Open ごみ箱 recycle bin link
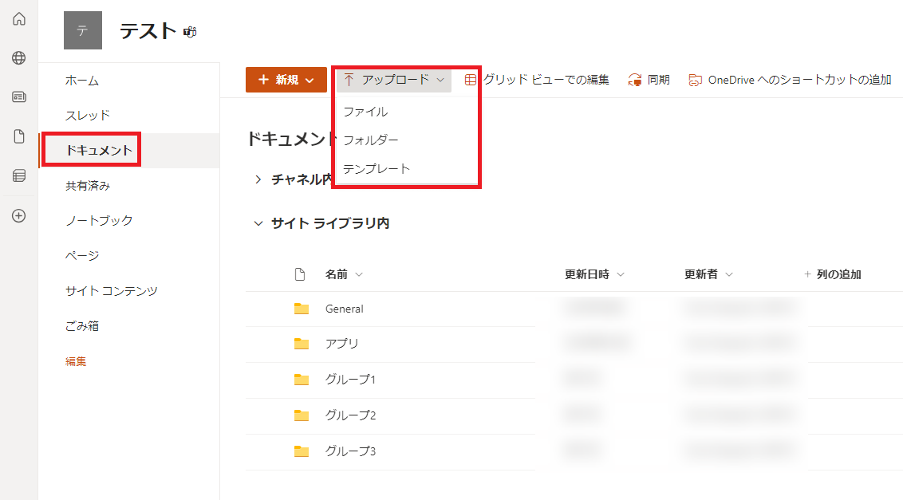The width and height of the screenshot is (904, 500). pos(82,326)
